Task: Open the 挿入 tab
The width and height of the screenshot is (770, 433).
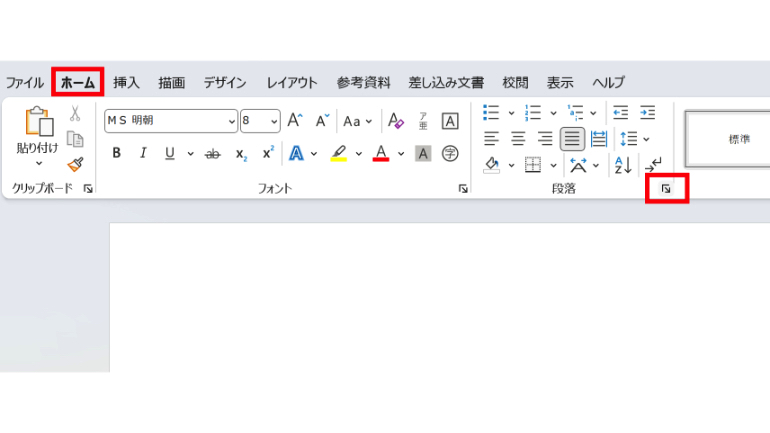Action: [x=126, y=82]
